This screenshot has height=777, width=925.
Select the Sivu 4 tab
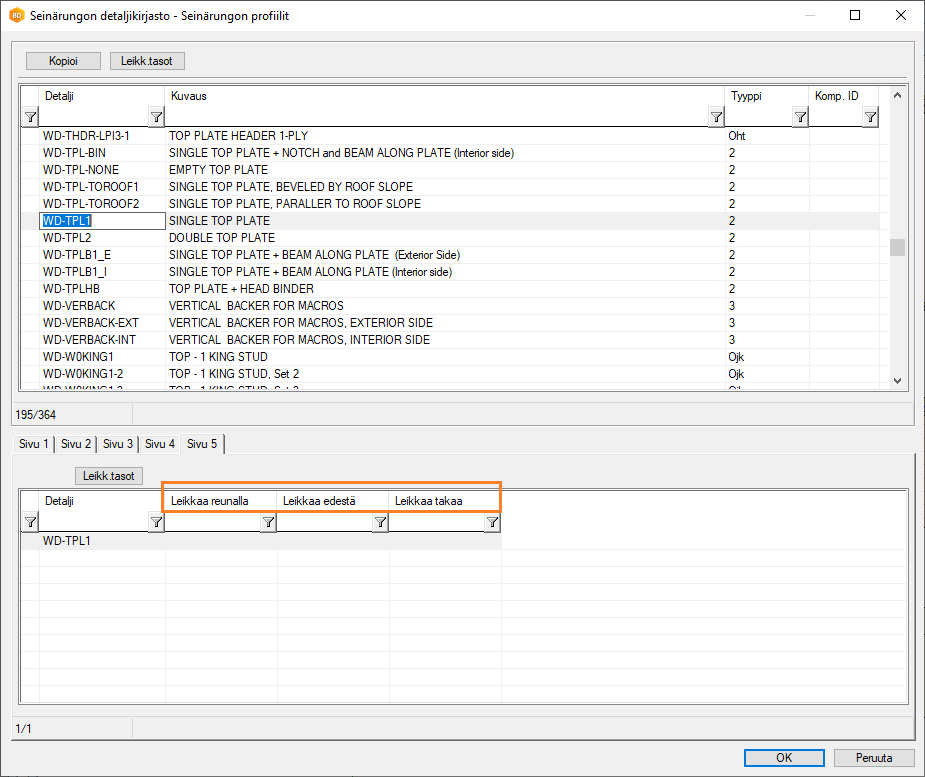(160, 444)
